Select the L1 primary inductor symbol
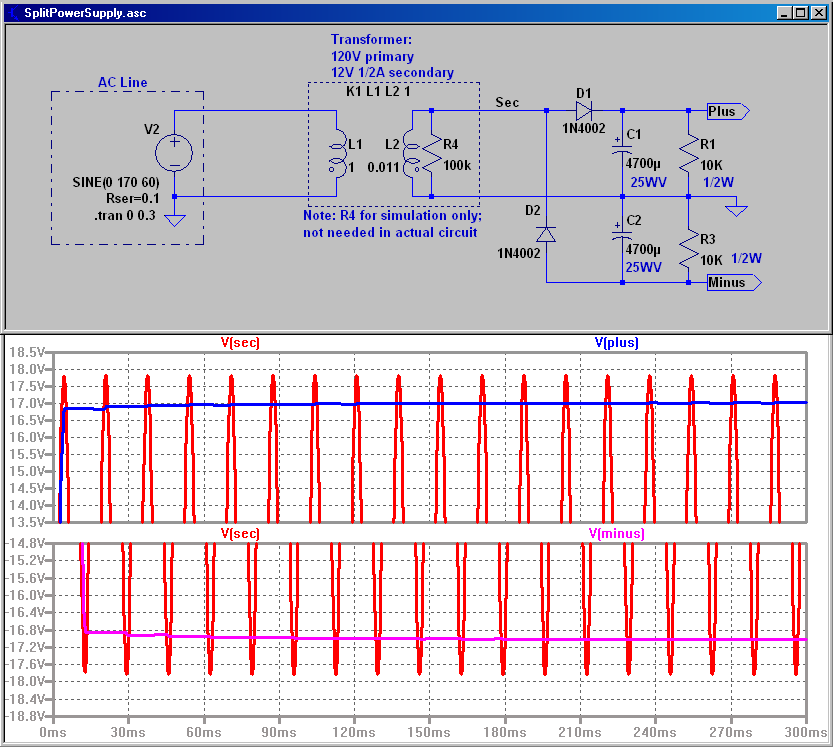Screen dimensions: 833x747 coord(337,154)
